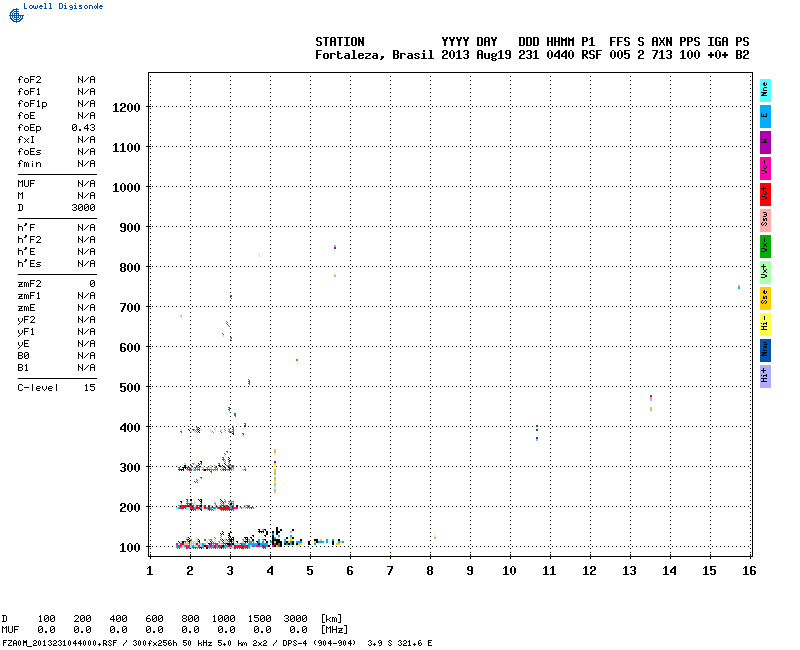Select the orange Sse legend swatch
Viewport: 800px width, 650px height.
tap(765, 298)
